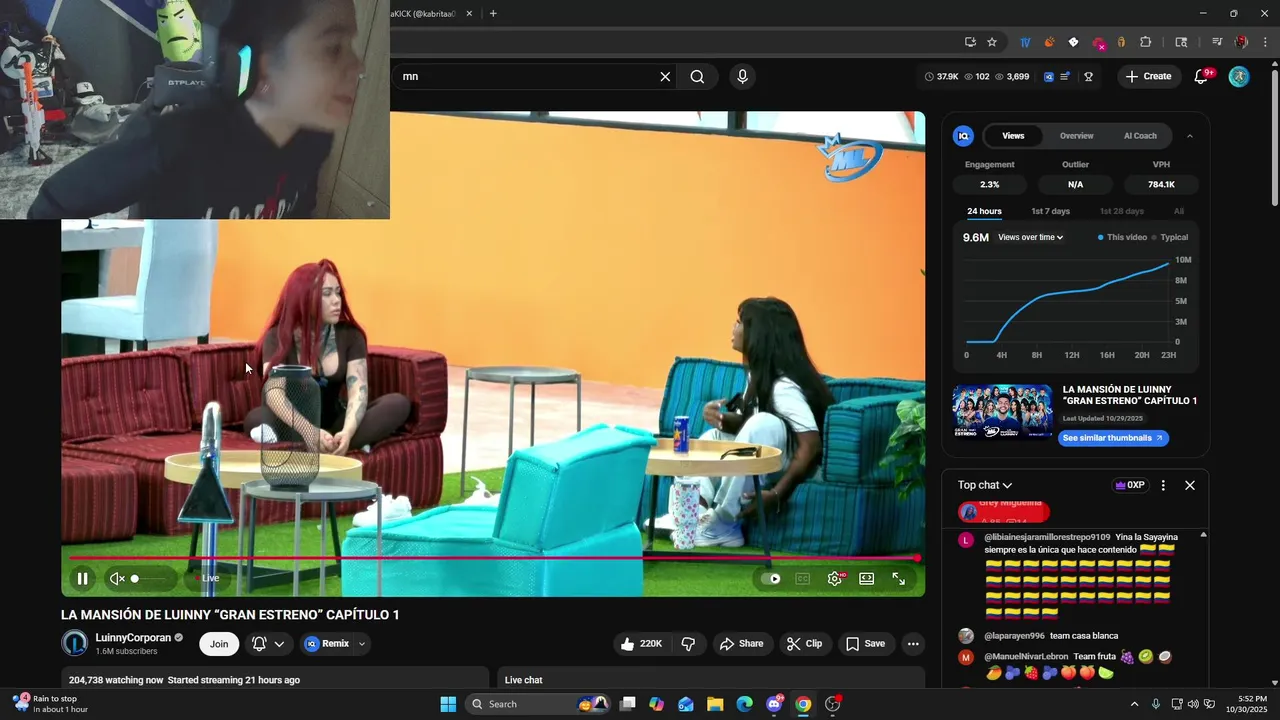Open Discord from the taskbar
1280x720 pixels.
click(774, 704)
